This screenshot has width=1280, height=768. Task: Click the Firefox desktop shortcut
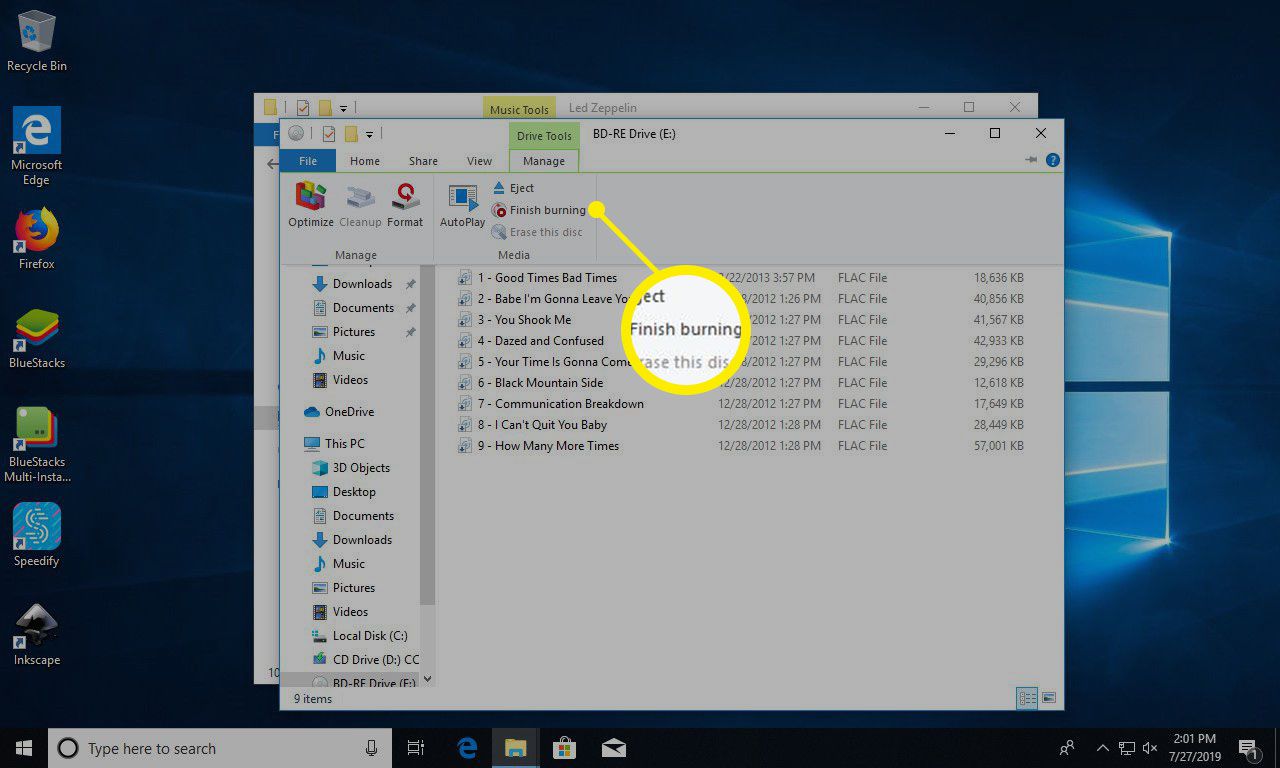[37, 238]
